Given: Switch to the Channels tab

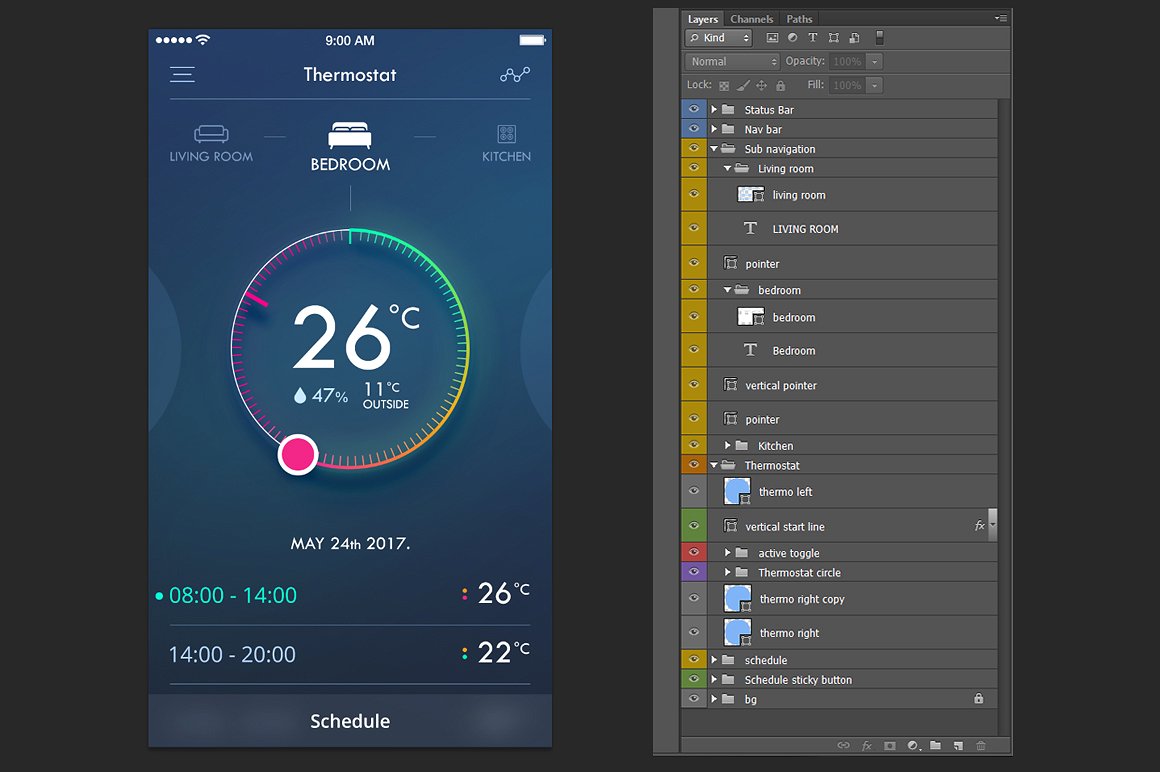Looking at the screenshot, I should pyautogui.click(x=751, y=18).
